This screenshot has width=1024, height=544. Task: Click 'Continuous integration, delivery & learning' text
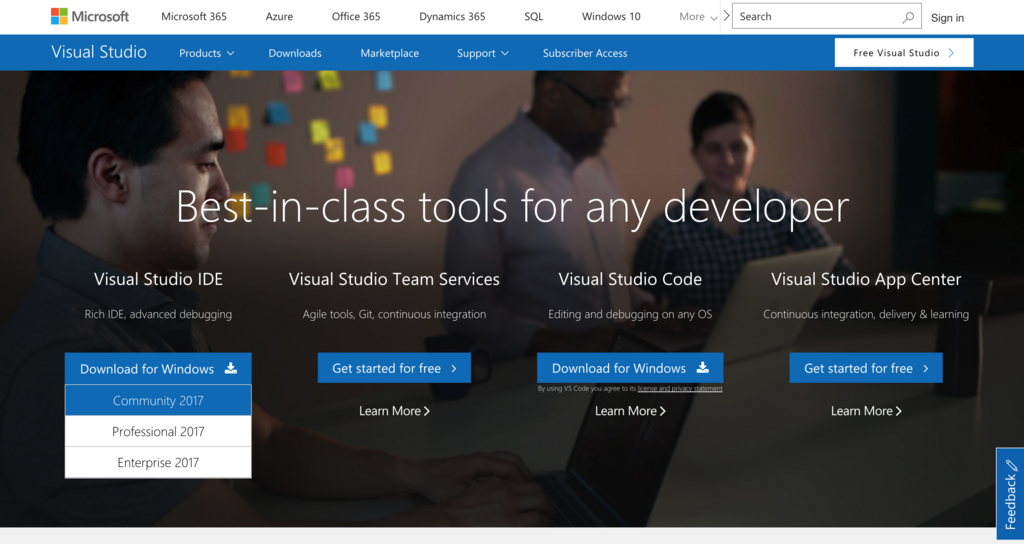click(x=866, y=314)
